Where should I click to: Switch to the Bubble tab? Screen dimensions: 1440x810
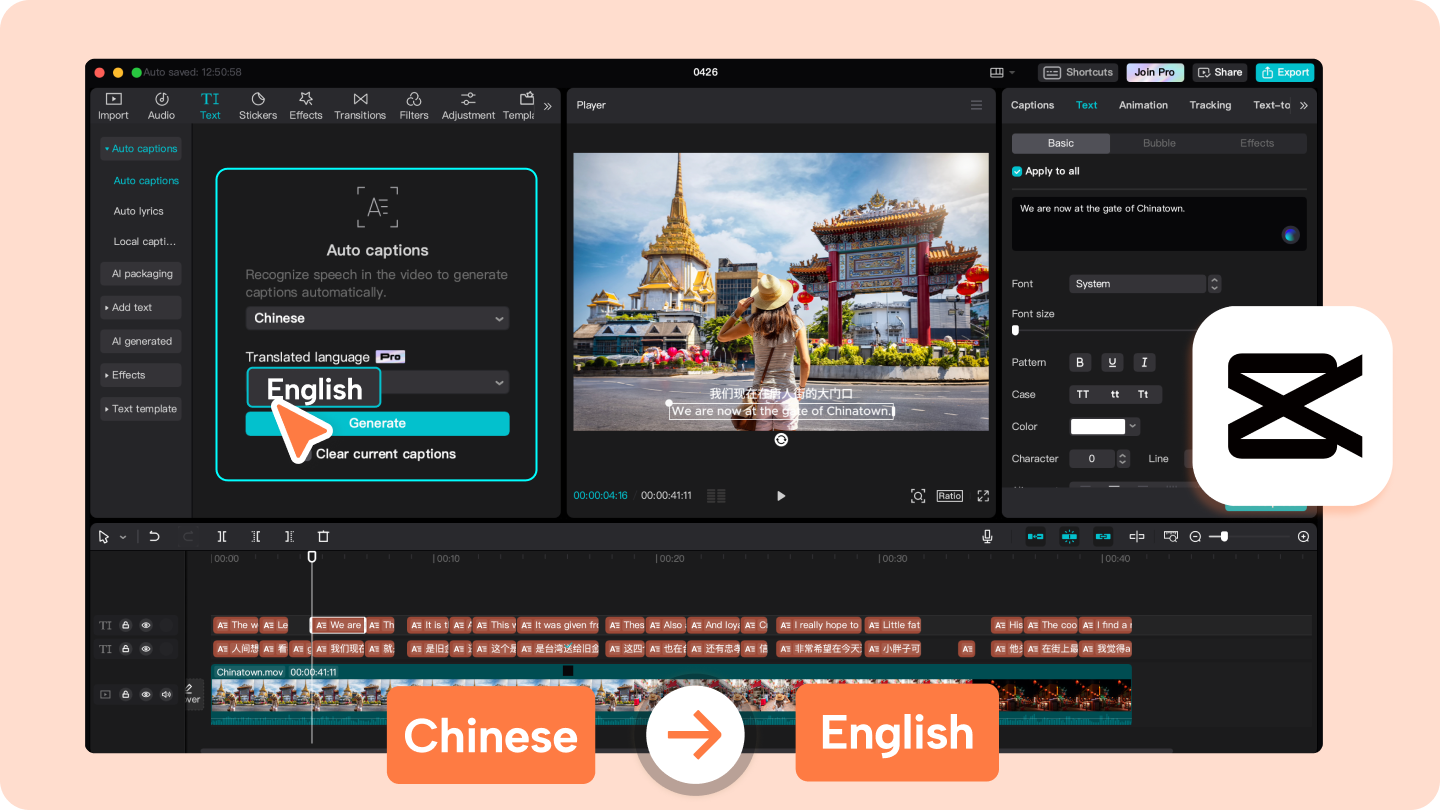point(1158,143)
